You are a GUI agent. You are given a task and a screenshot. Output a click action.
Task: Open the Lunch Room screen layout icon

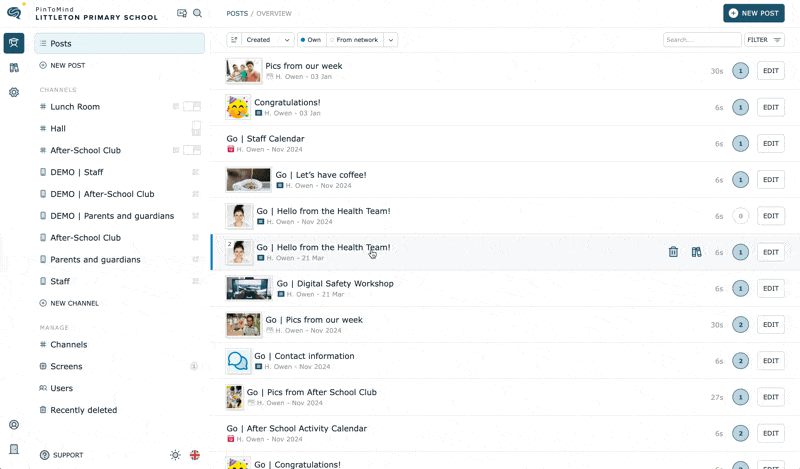pyautogui.click(x=192, y=106)
